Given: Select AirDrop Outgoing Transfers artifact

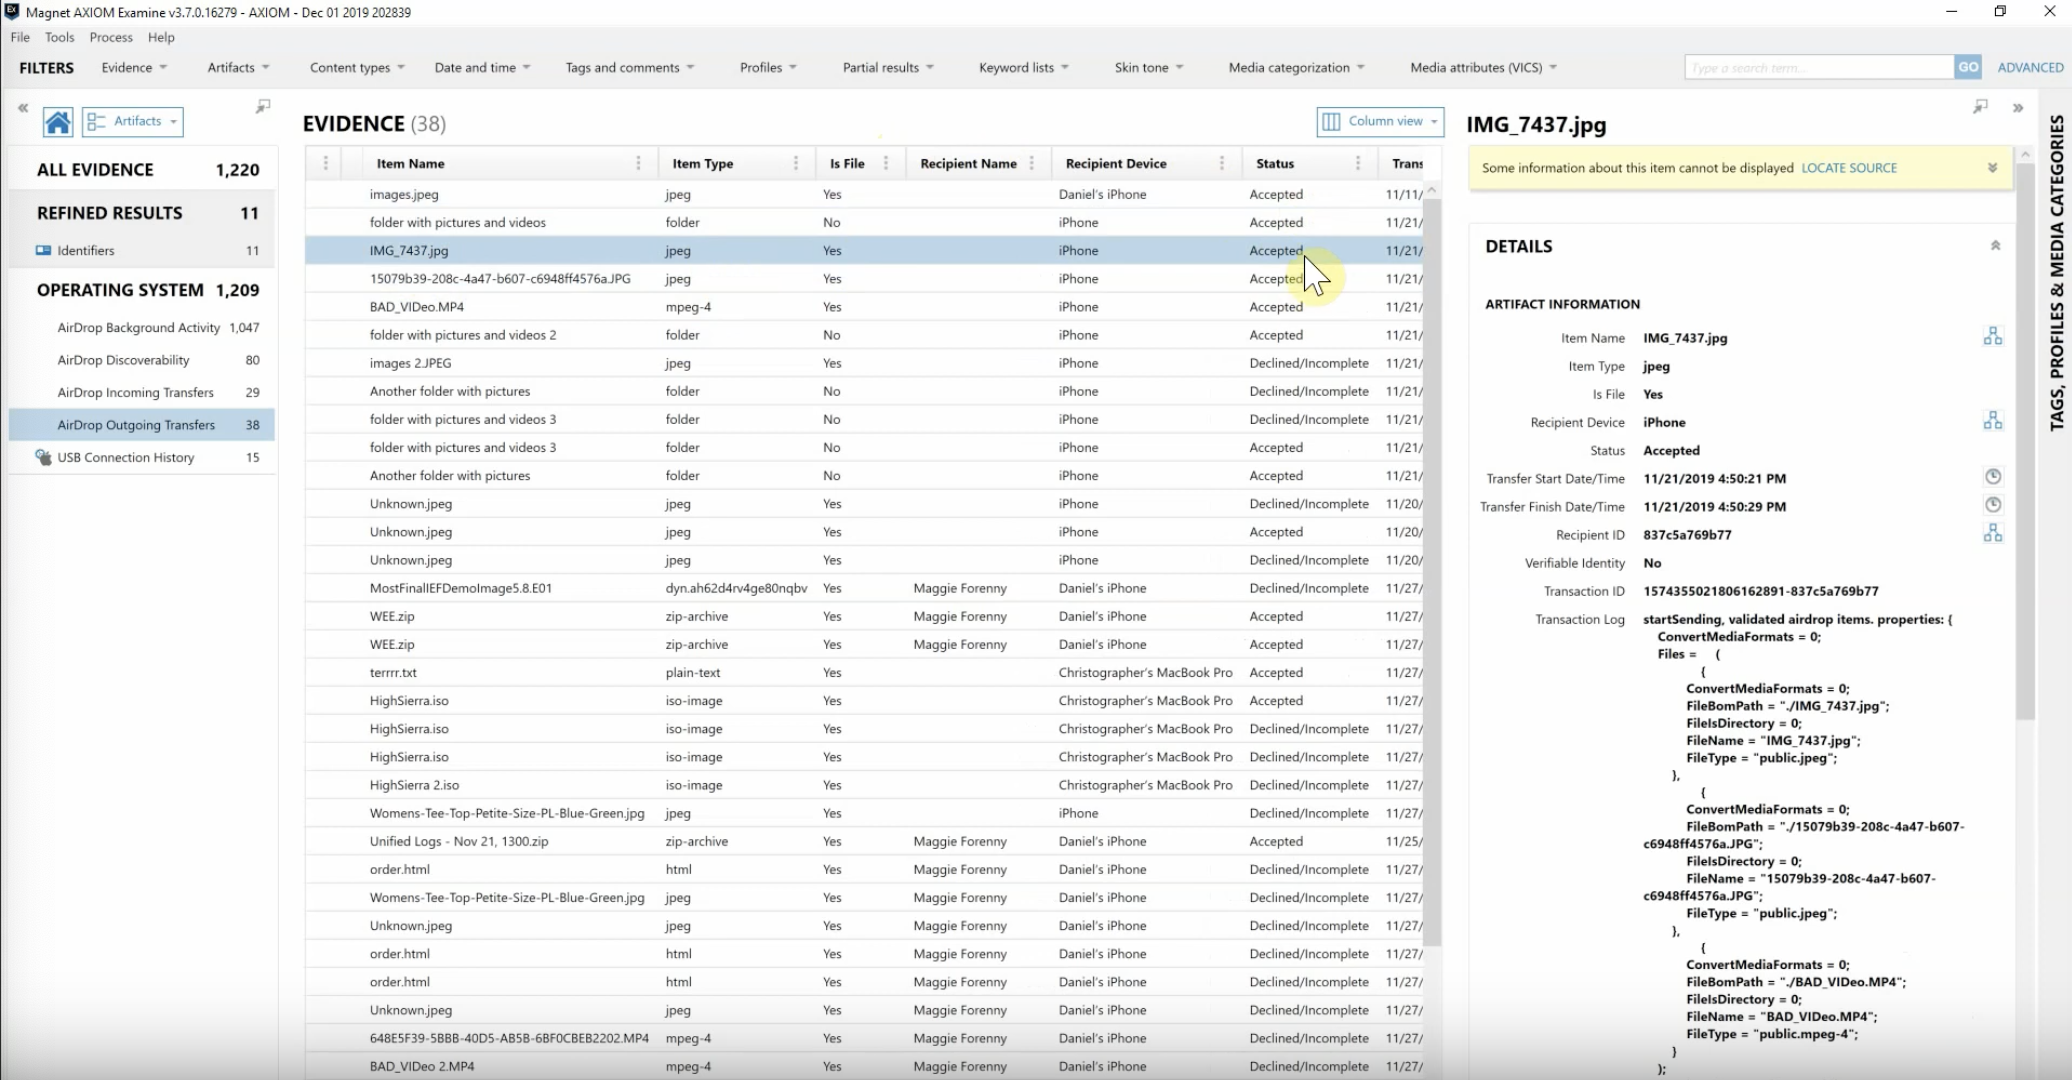Looking at the screenshot, I should (142, 425).
